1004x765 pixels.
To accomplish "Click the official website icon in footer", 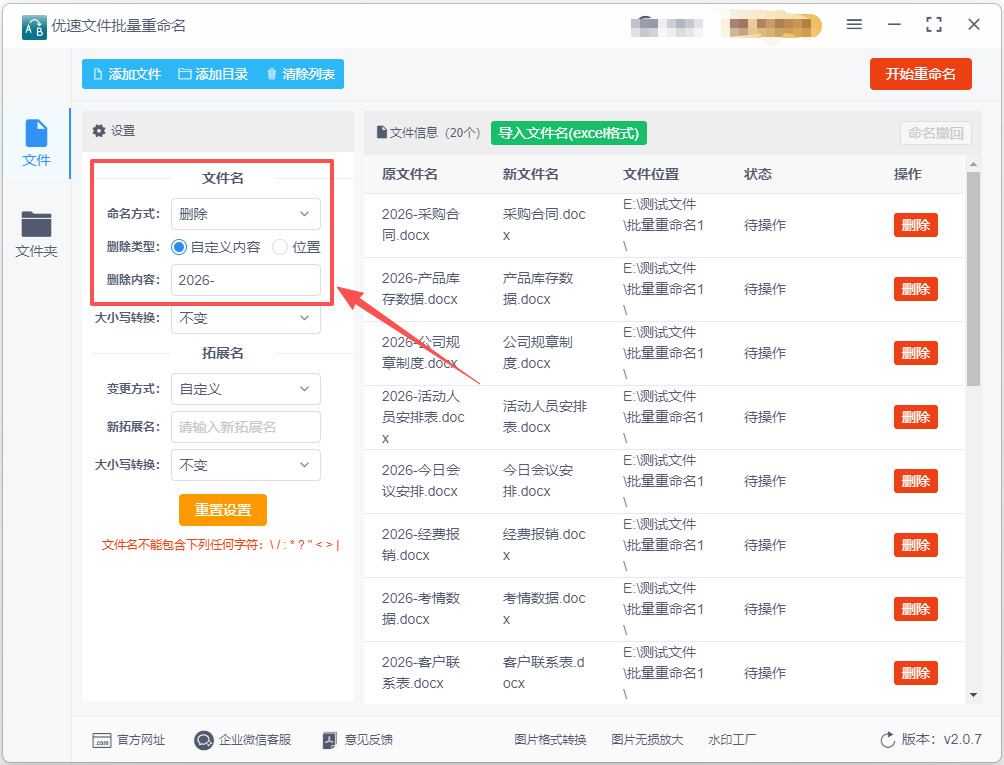I will click(101, 740).
